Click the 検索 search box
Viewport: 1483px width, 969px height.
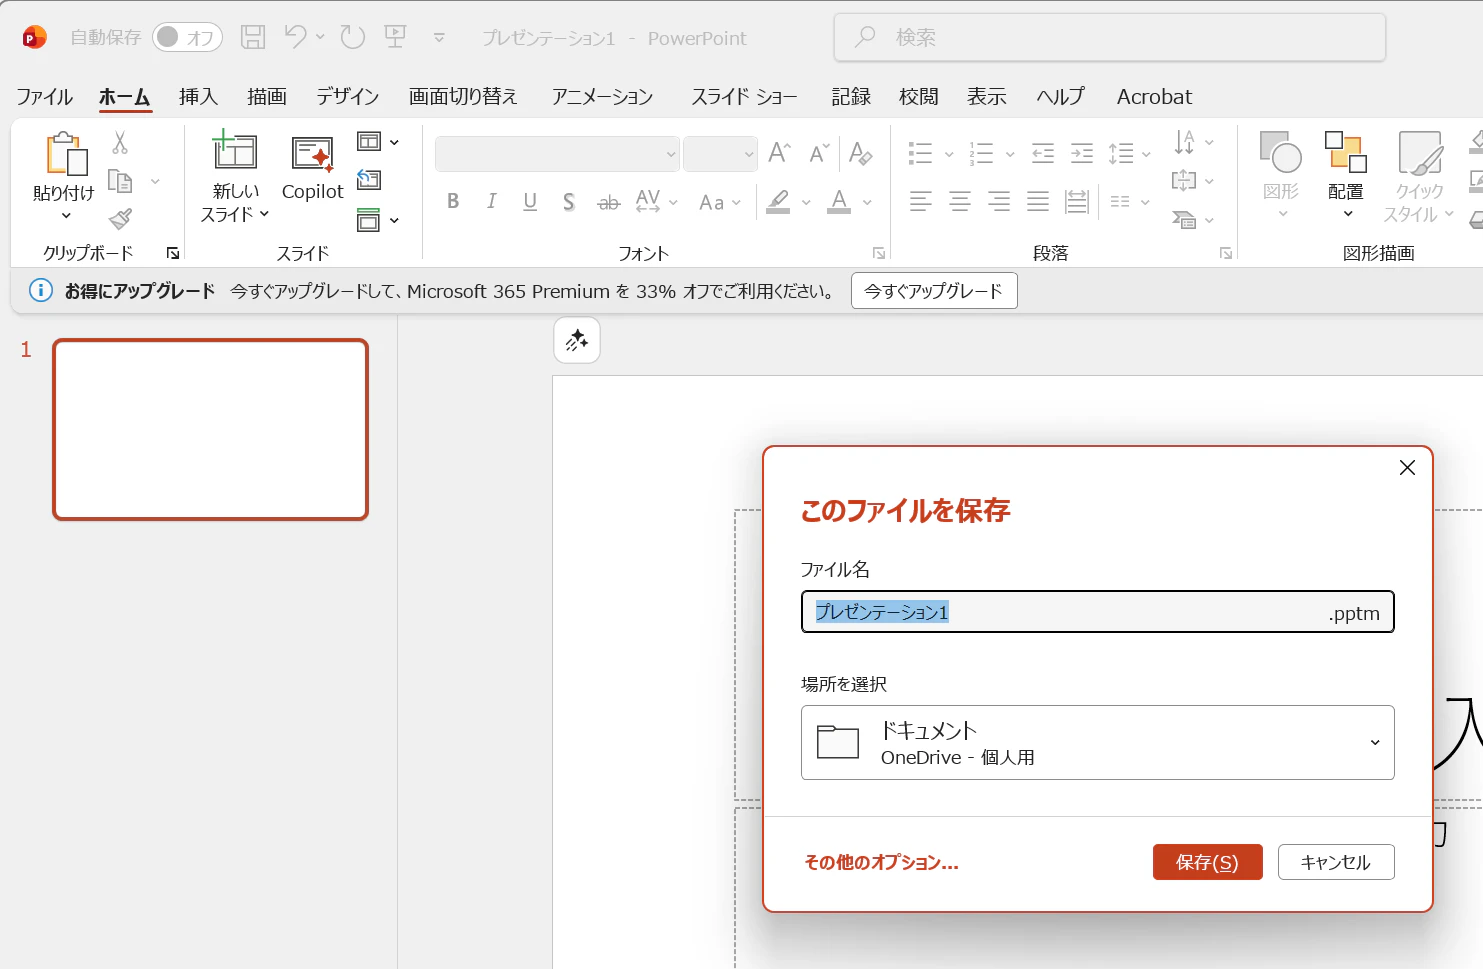(1110, 37)
